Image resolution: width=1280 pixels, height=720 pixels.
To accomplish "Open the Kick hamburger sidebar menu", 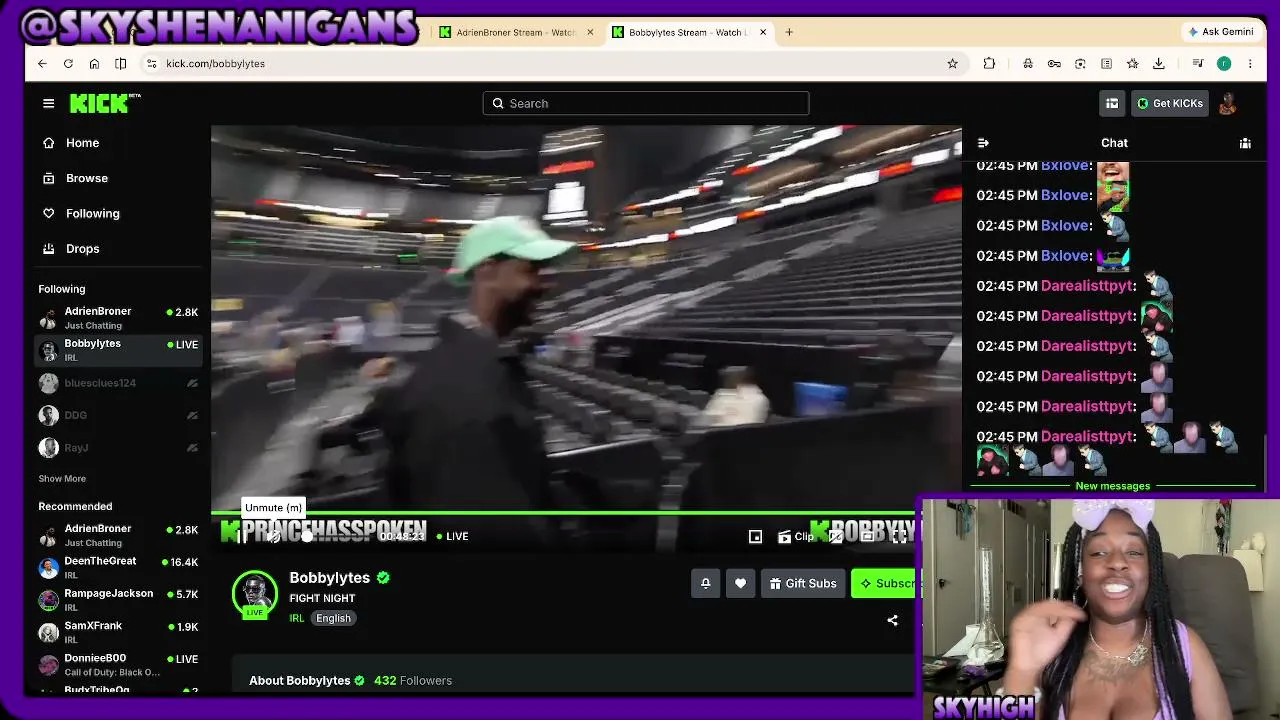I will tap(48, 103).
